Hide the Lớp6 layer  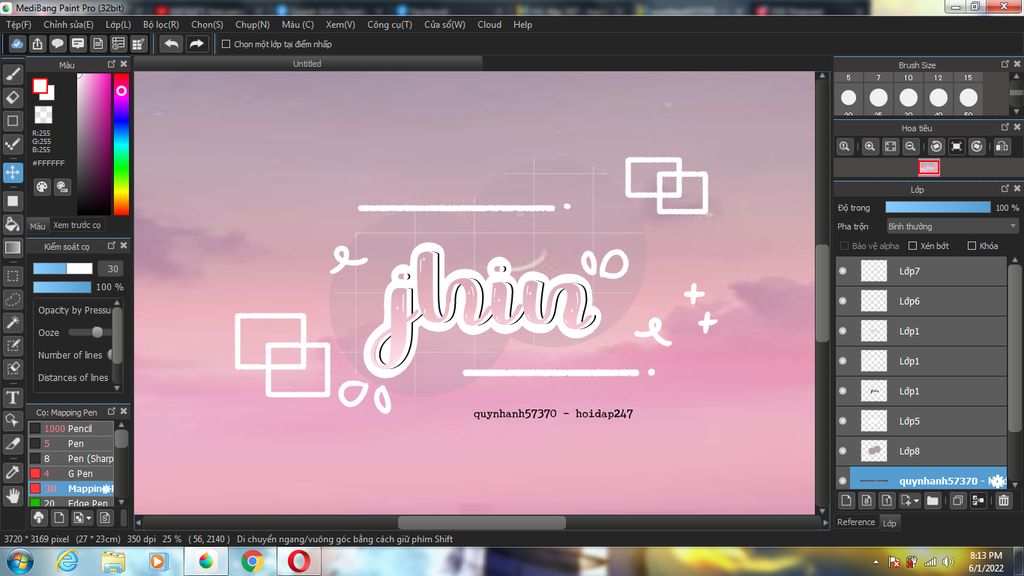(x=842, y=300)
